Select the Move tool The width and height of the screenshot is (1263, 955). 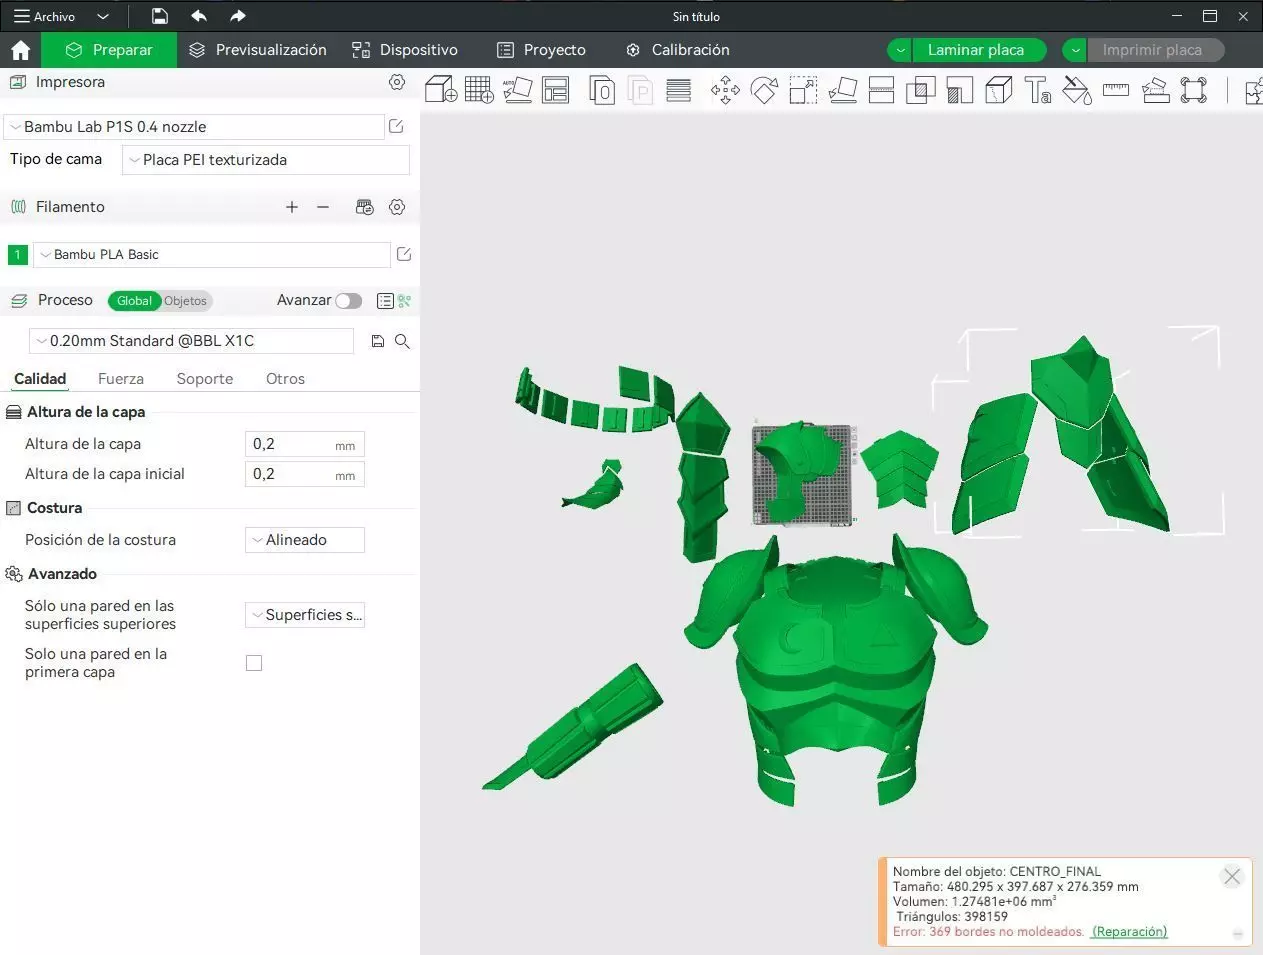pyautogui.click(x=725, y=90)
